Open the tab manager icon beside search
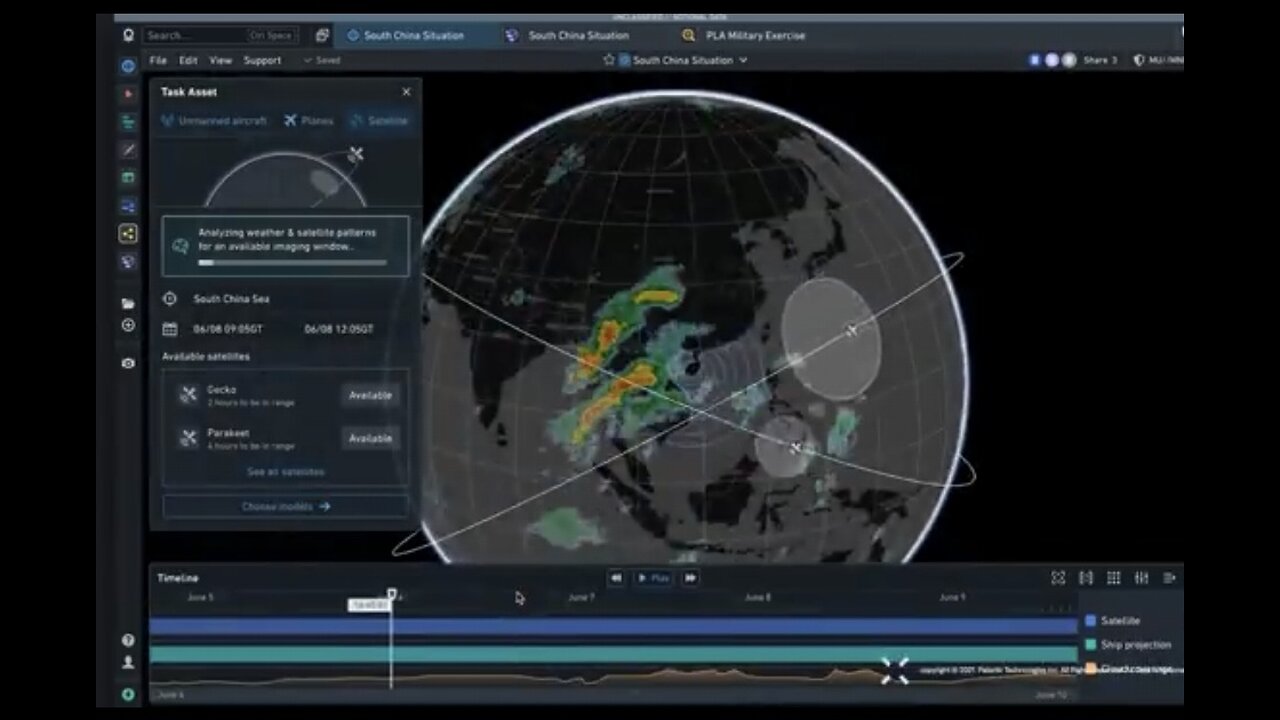Image resolution: width=1280 pixels, height=720 pixels. pyautogui.click(x=322, y=35)
